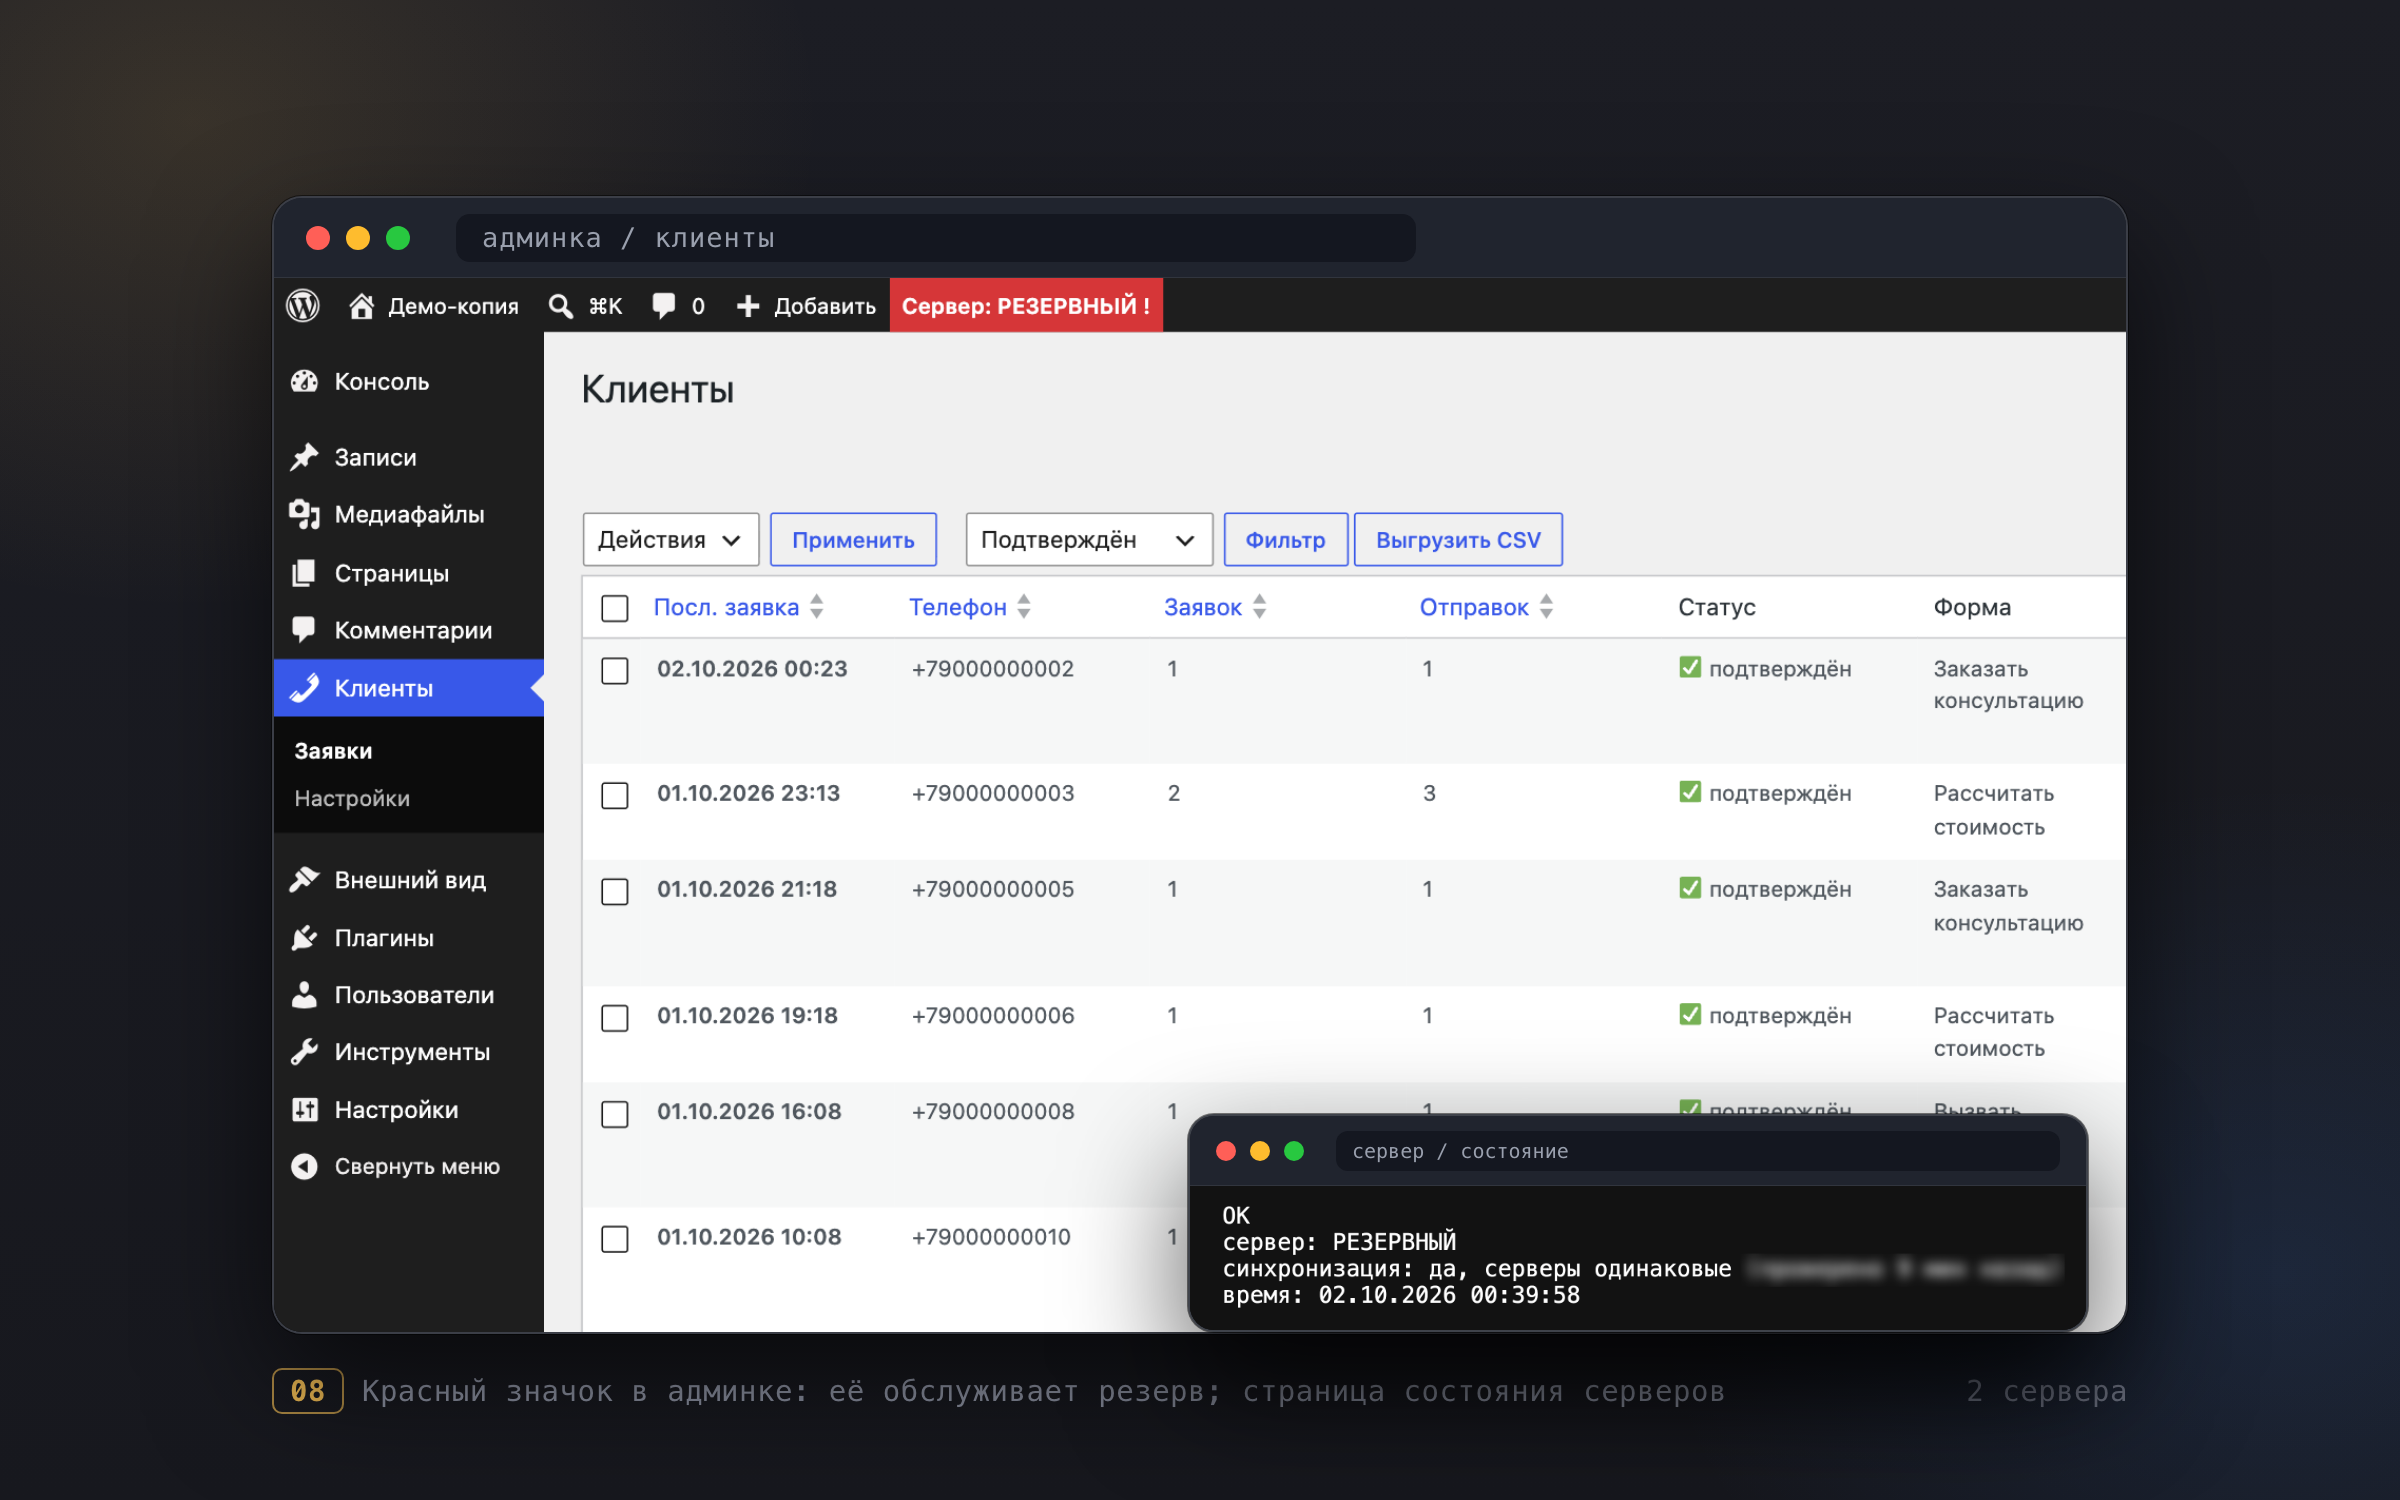Viewport: 2400px width, 1500px height.
Task: Click the Внешний вид brush icon
Action: [x=304, y=879]
